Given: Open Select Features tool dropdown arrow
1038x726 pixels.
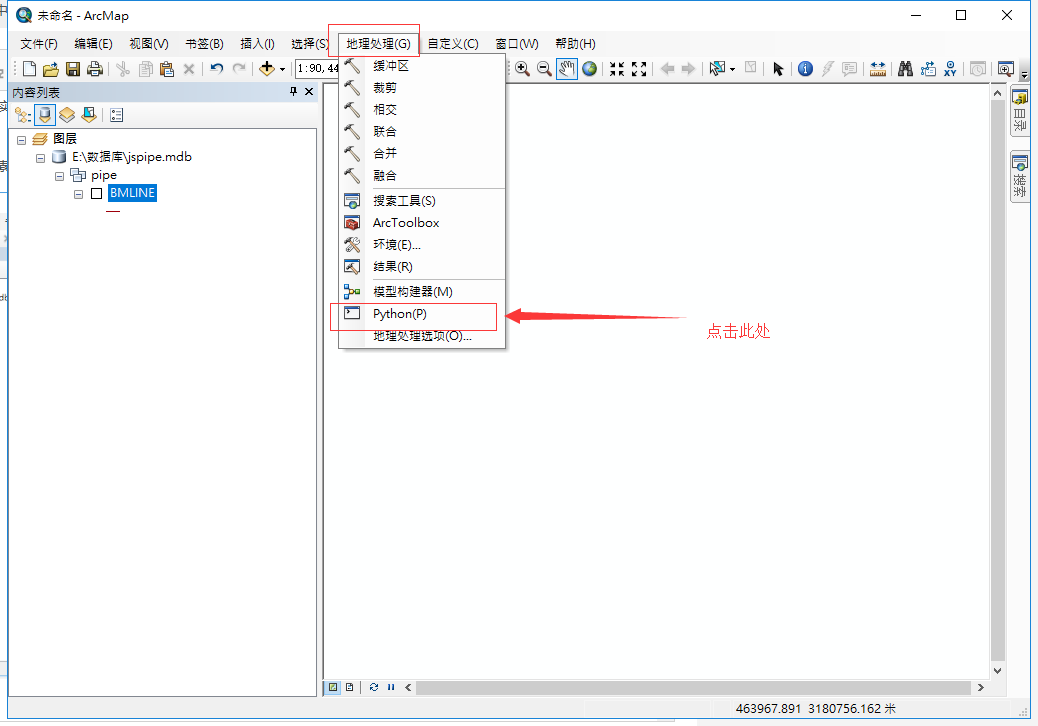Looking at the screenshot, I should pos(732,69).
